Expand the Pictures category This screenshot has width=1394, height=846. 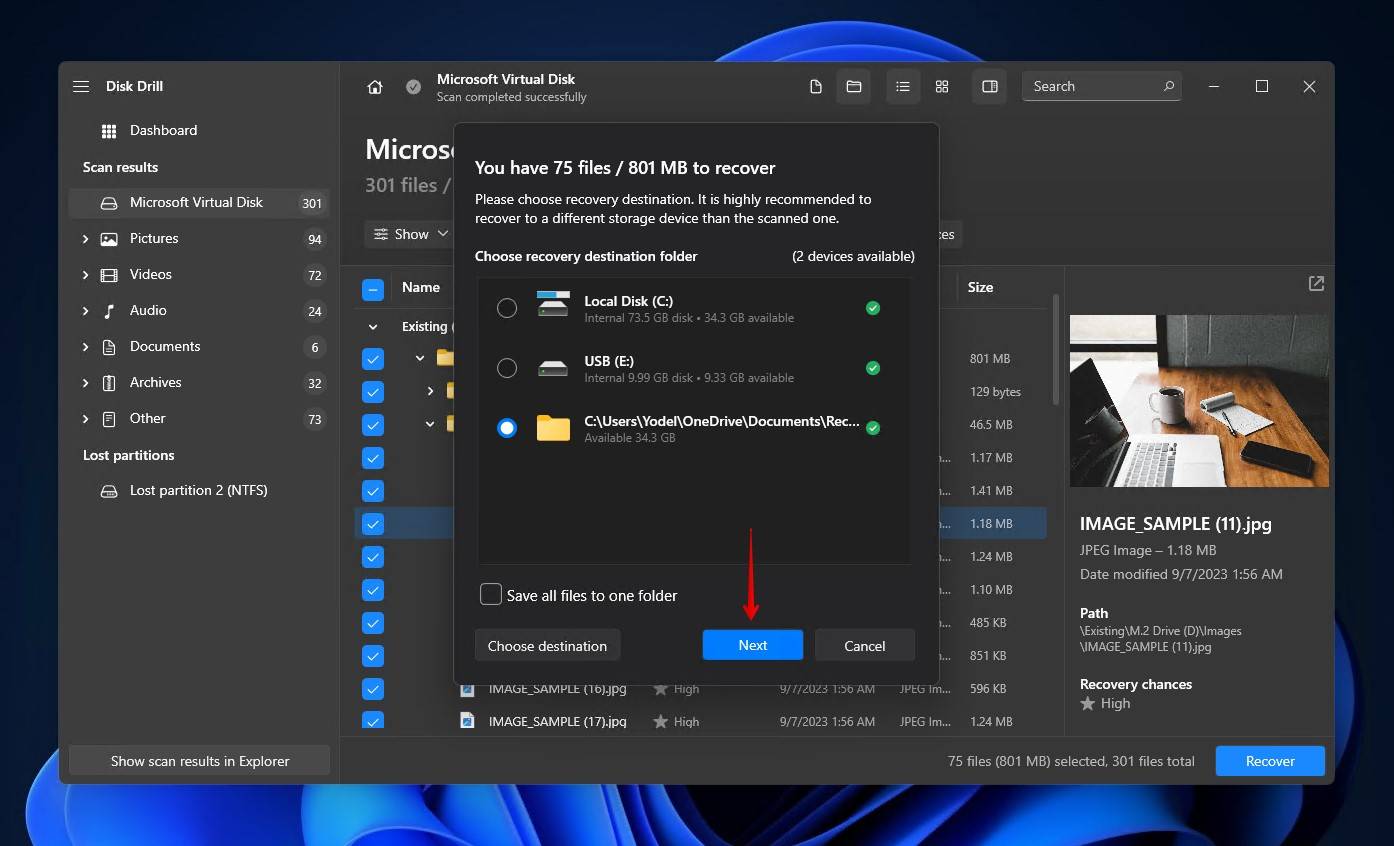tap(85, 239)
